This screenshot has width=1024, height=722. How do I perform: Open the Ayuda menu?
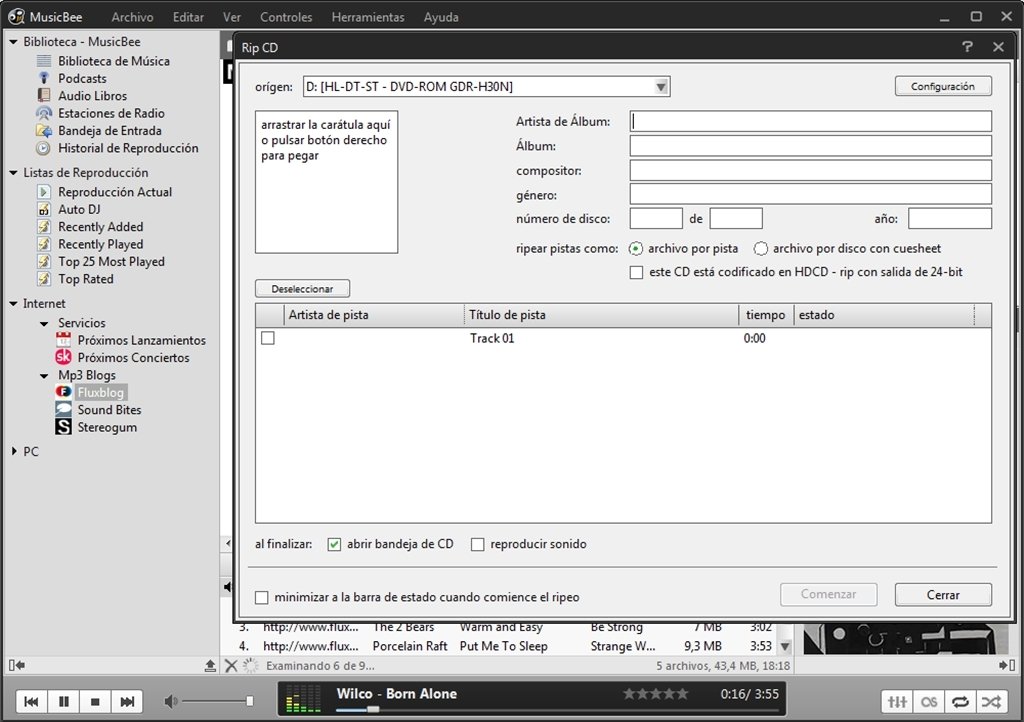point(441,17)
